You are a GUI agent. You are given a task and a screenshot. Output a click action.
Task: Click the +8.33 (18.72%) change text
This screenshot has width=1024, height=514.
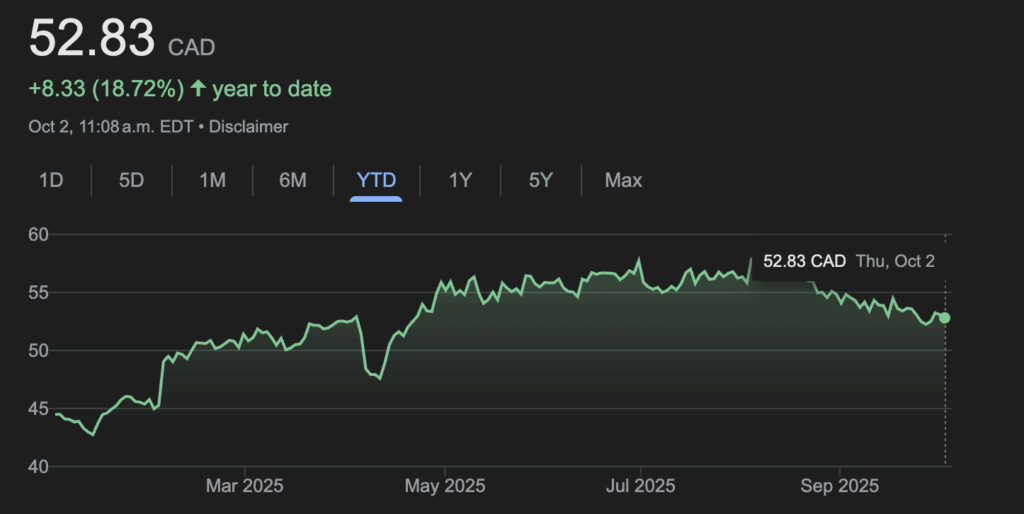click(x=106, y=89)
